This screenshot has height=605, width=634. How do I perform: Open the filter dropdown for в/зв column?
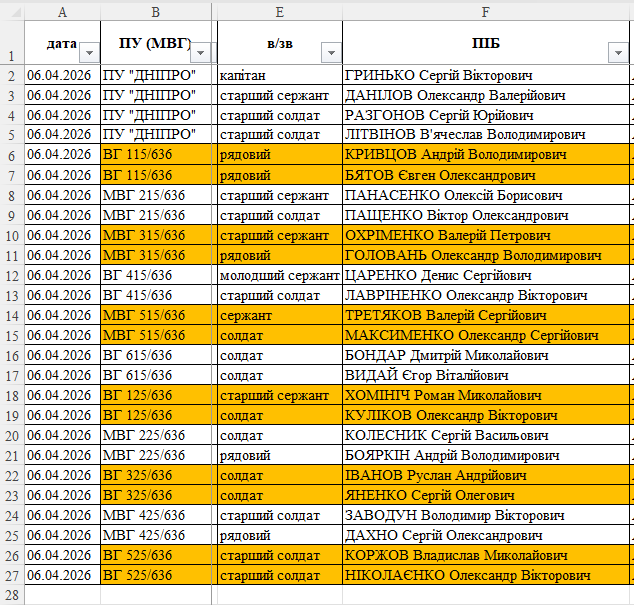pos(331,53)
